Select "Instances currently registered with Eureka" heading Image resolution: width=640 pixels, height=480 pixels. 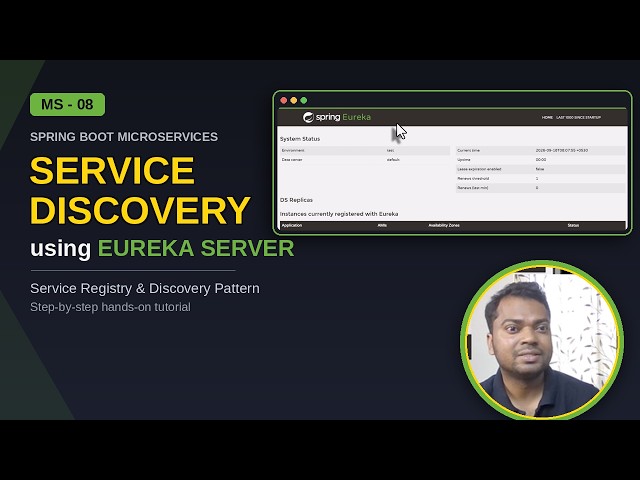pyautogui.click(x=339, y=214)
